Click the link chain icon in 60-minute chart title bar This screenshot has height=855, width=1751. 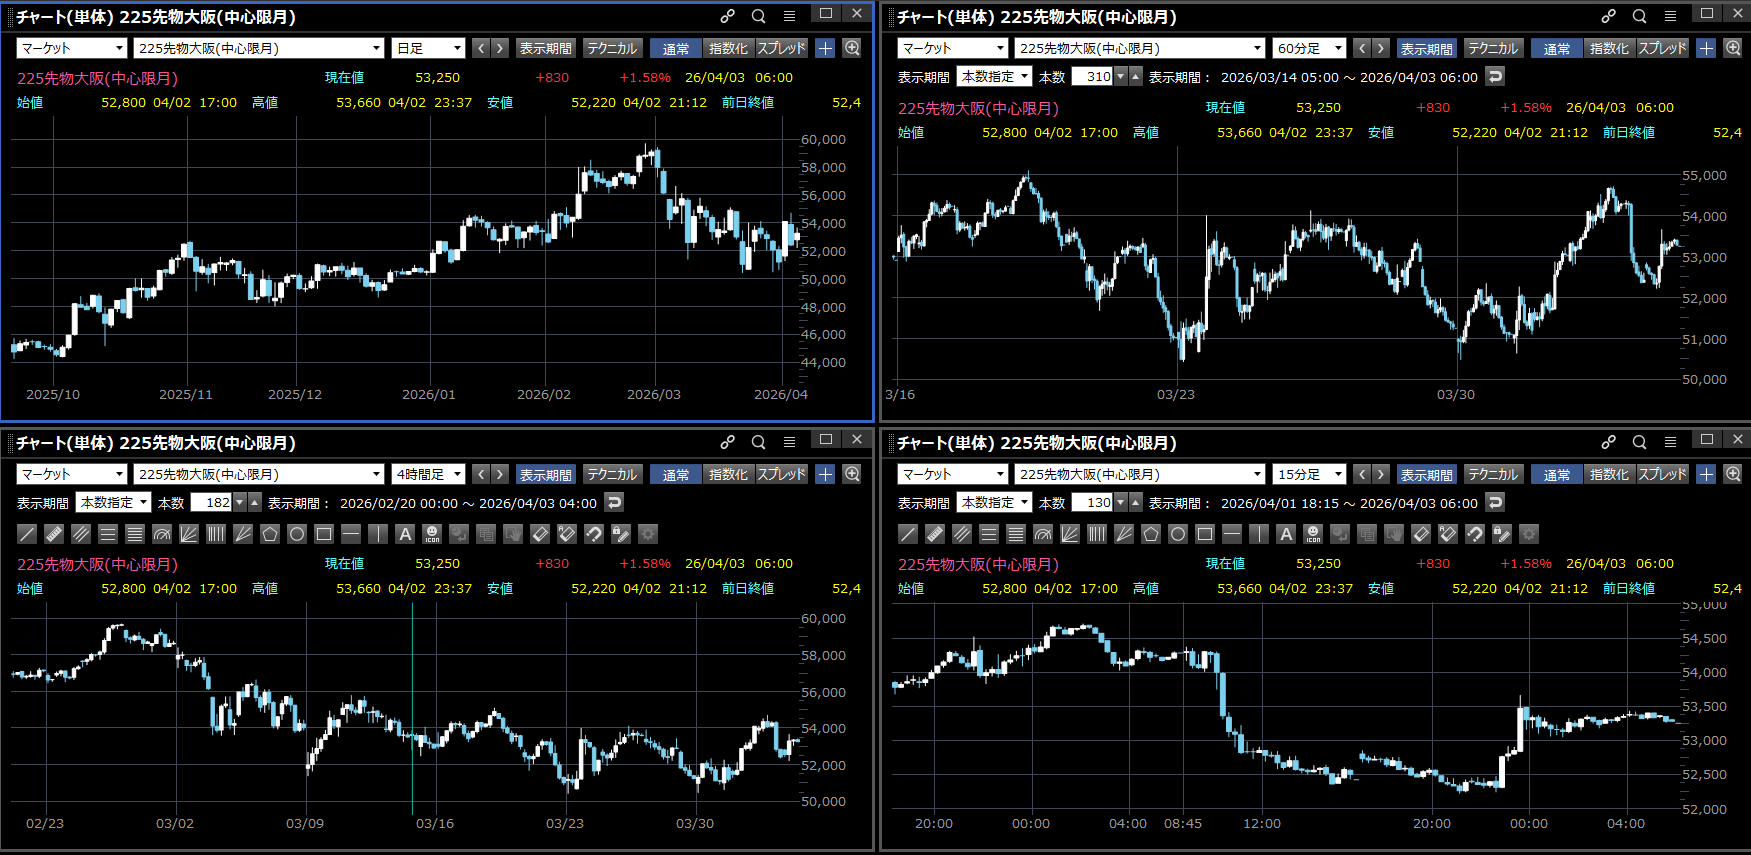(1608, 16)
